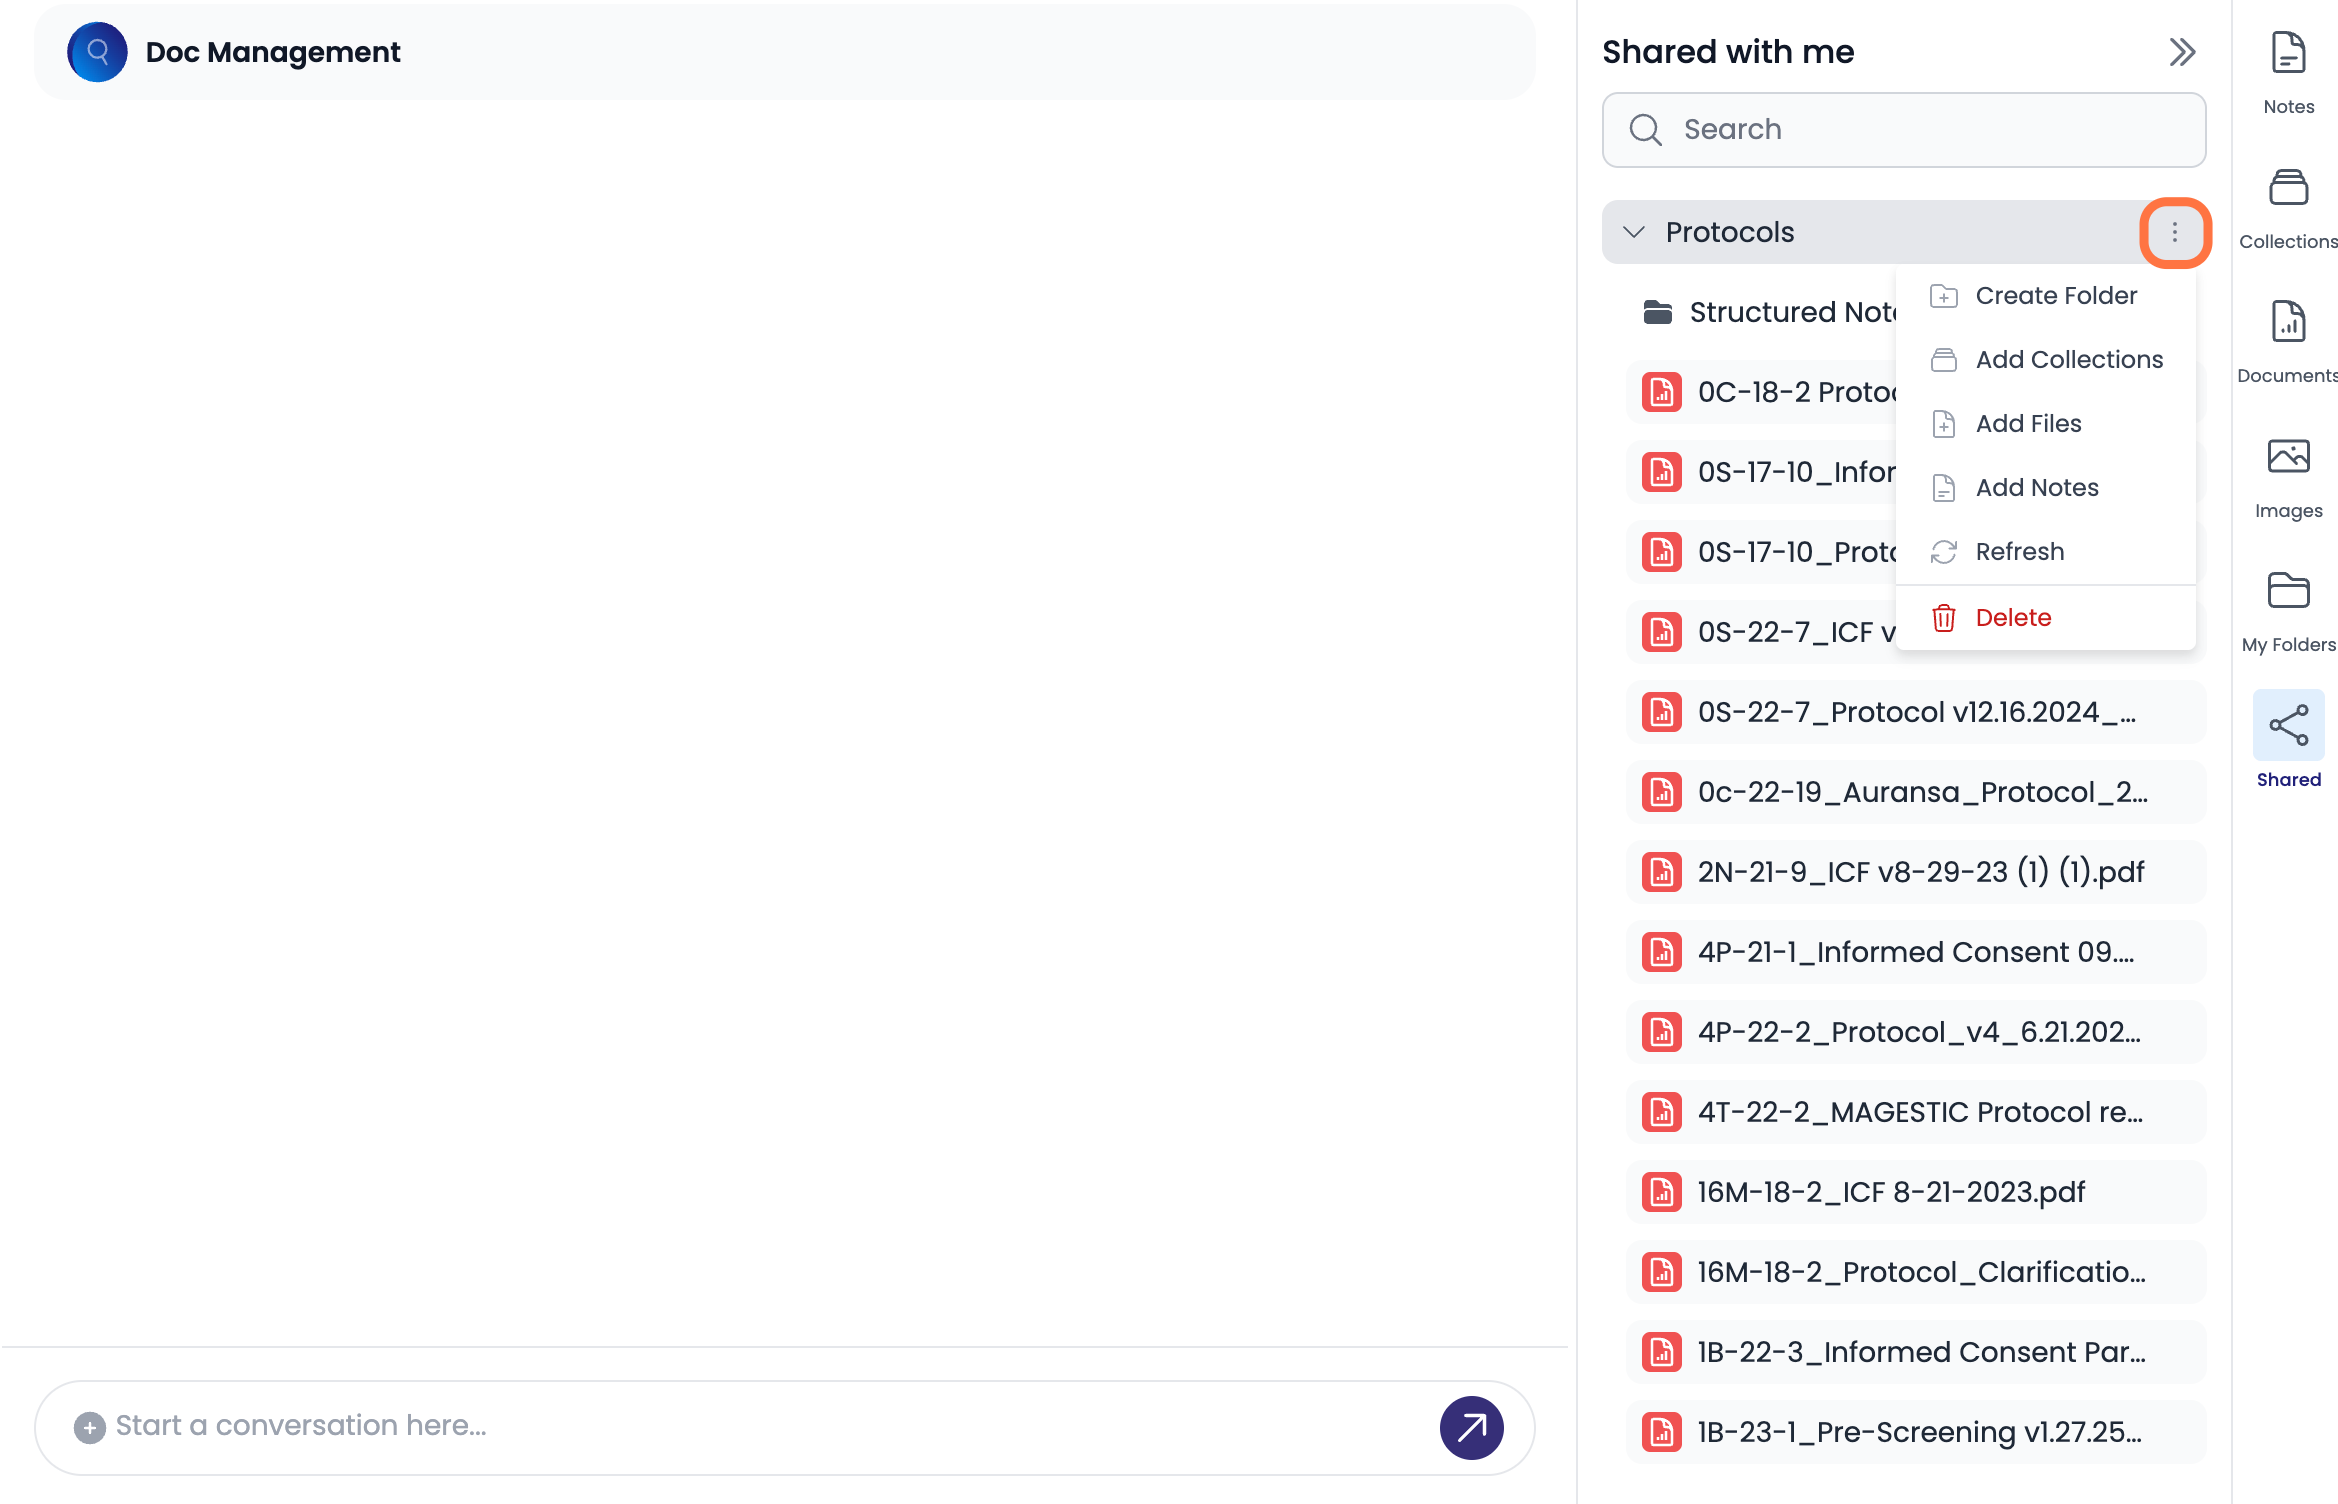Choose Create Folder from the menu
The width and height of the screenshot is (2338, 1504).
pyautogui.click(x=2045, y=296)
